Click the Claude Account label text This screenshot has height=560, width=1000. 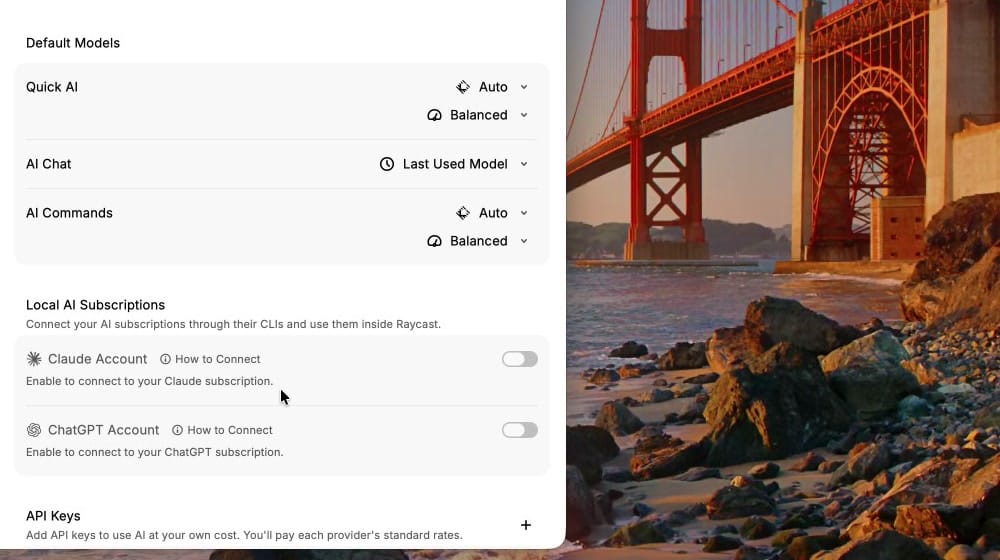pos(98,359)
